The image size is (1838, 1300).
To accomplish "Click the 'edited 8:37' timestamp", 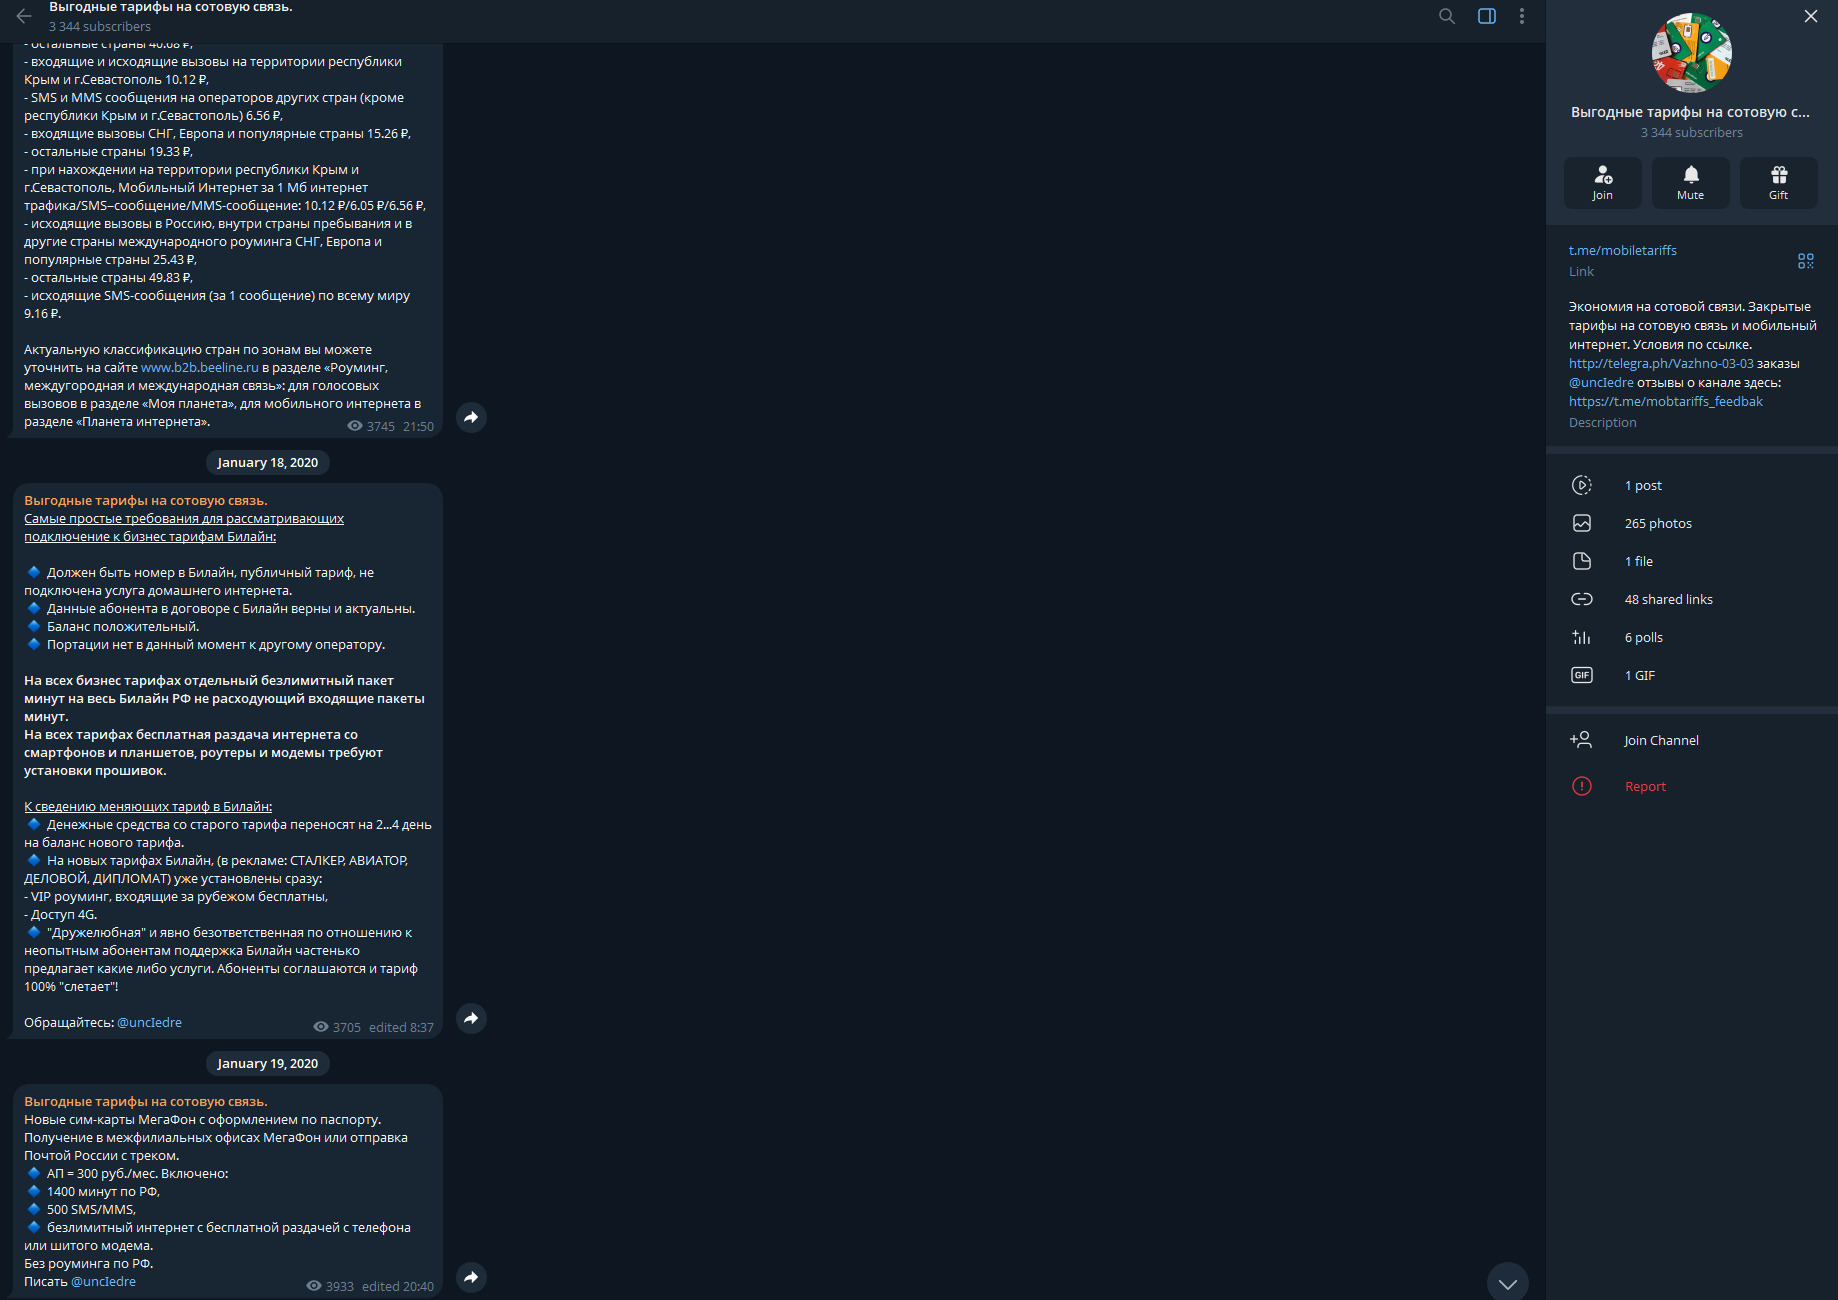I will 402,1027.
